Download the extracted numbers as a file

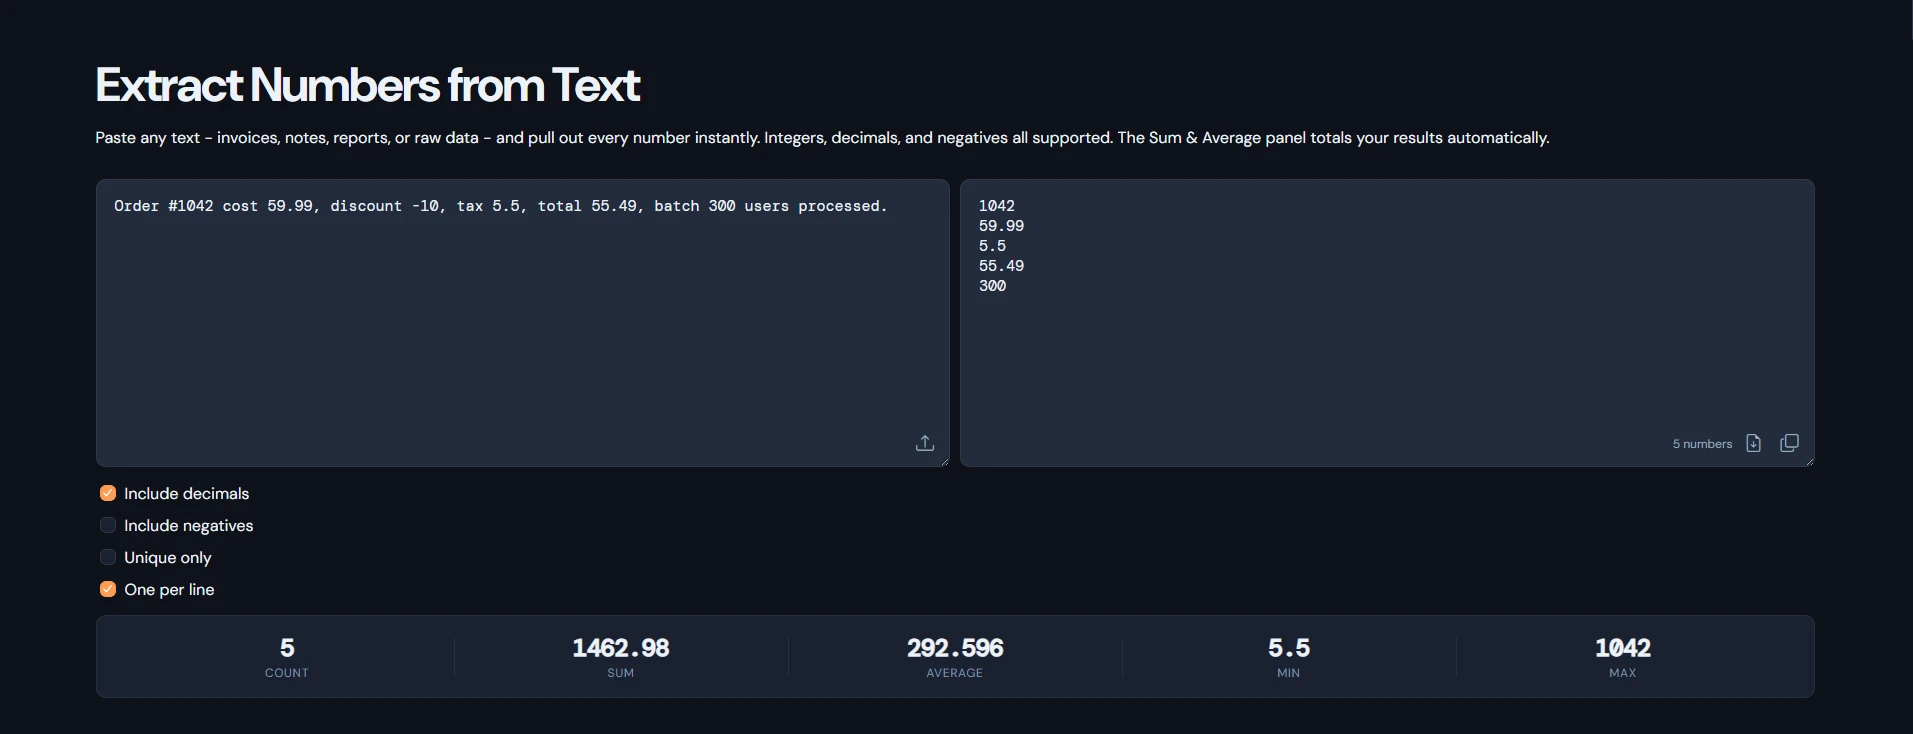click(1753, 443)
